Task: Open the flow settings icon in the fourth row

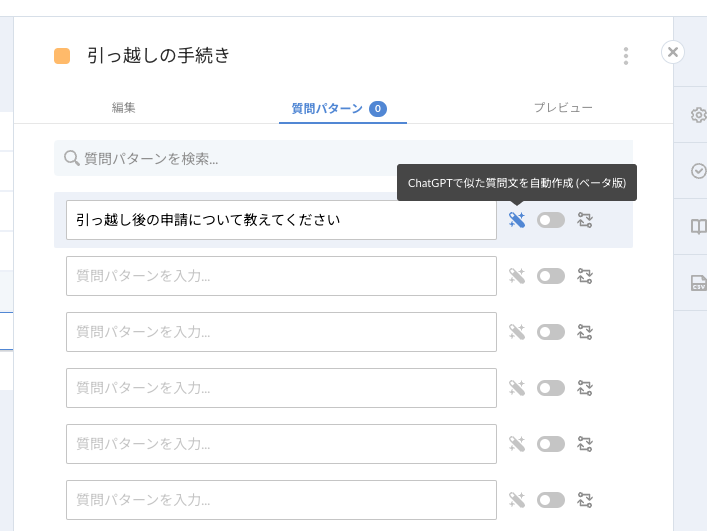Action: tap(585, 388)
